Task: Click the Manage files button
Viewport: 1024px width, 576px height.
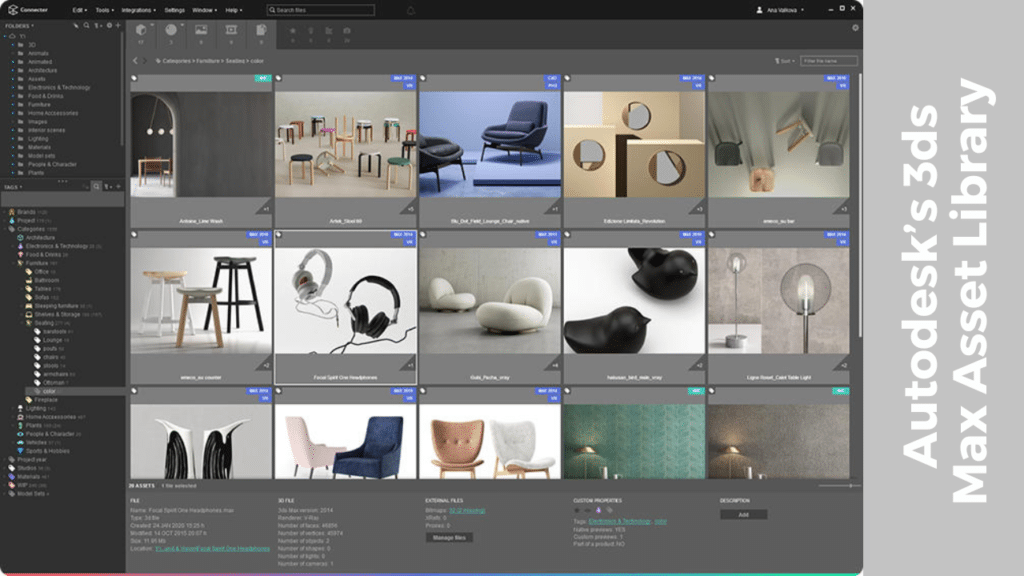Action: coord(449,537)
